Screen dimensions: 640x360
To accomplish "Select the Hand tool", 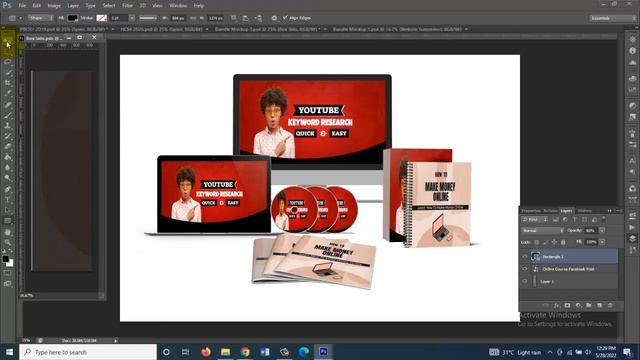I will click(x=8, y=232).
